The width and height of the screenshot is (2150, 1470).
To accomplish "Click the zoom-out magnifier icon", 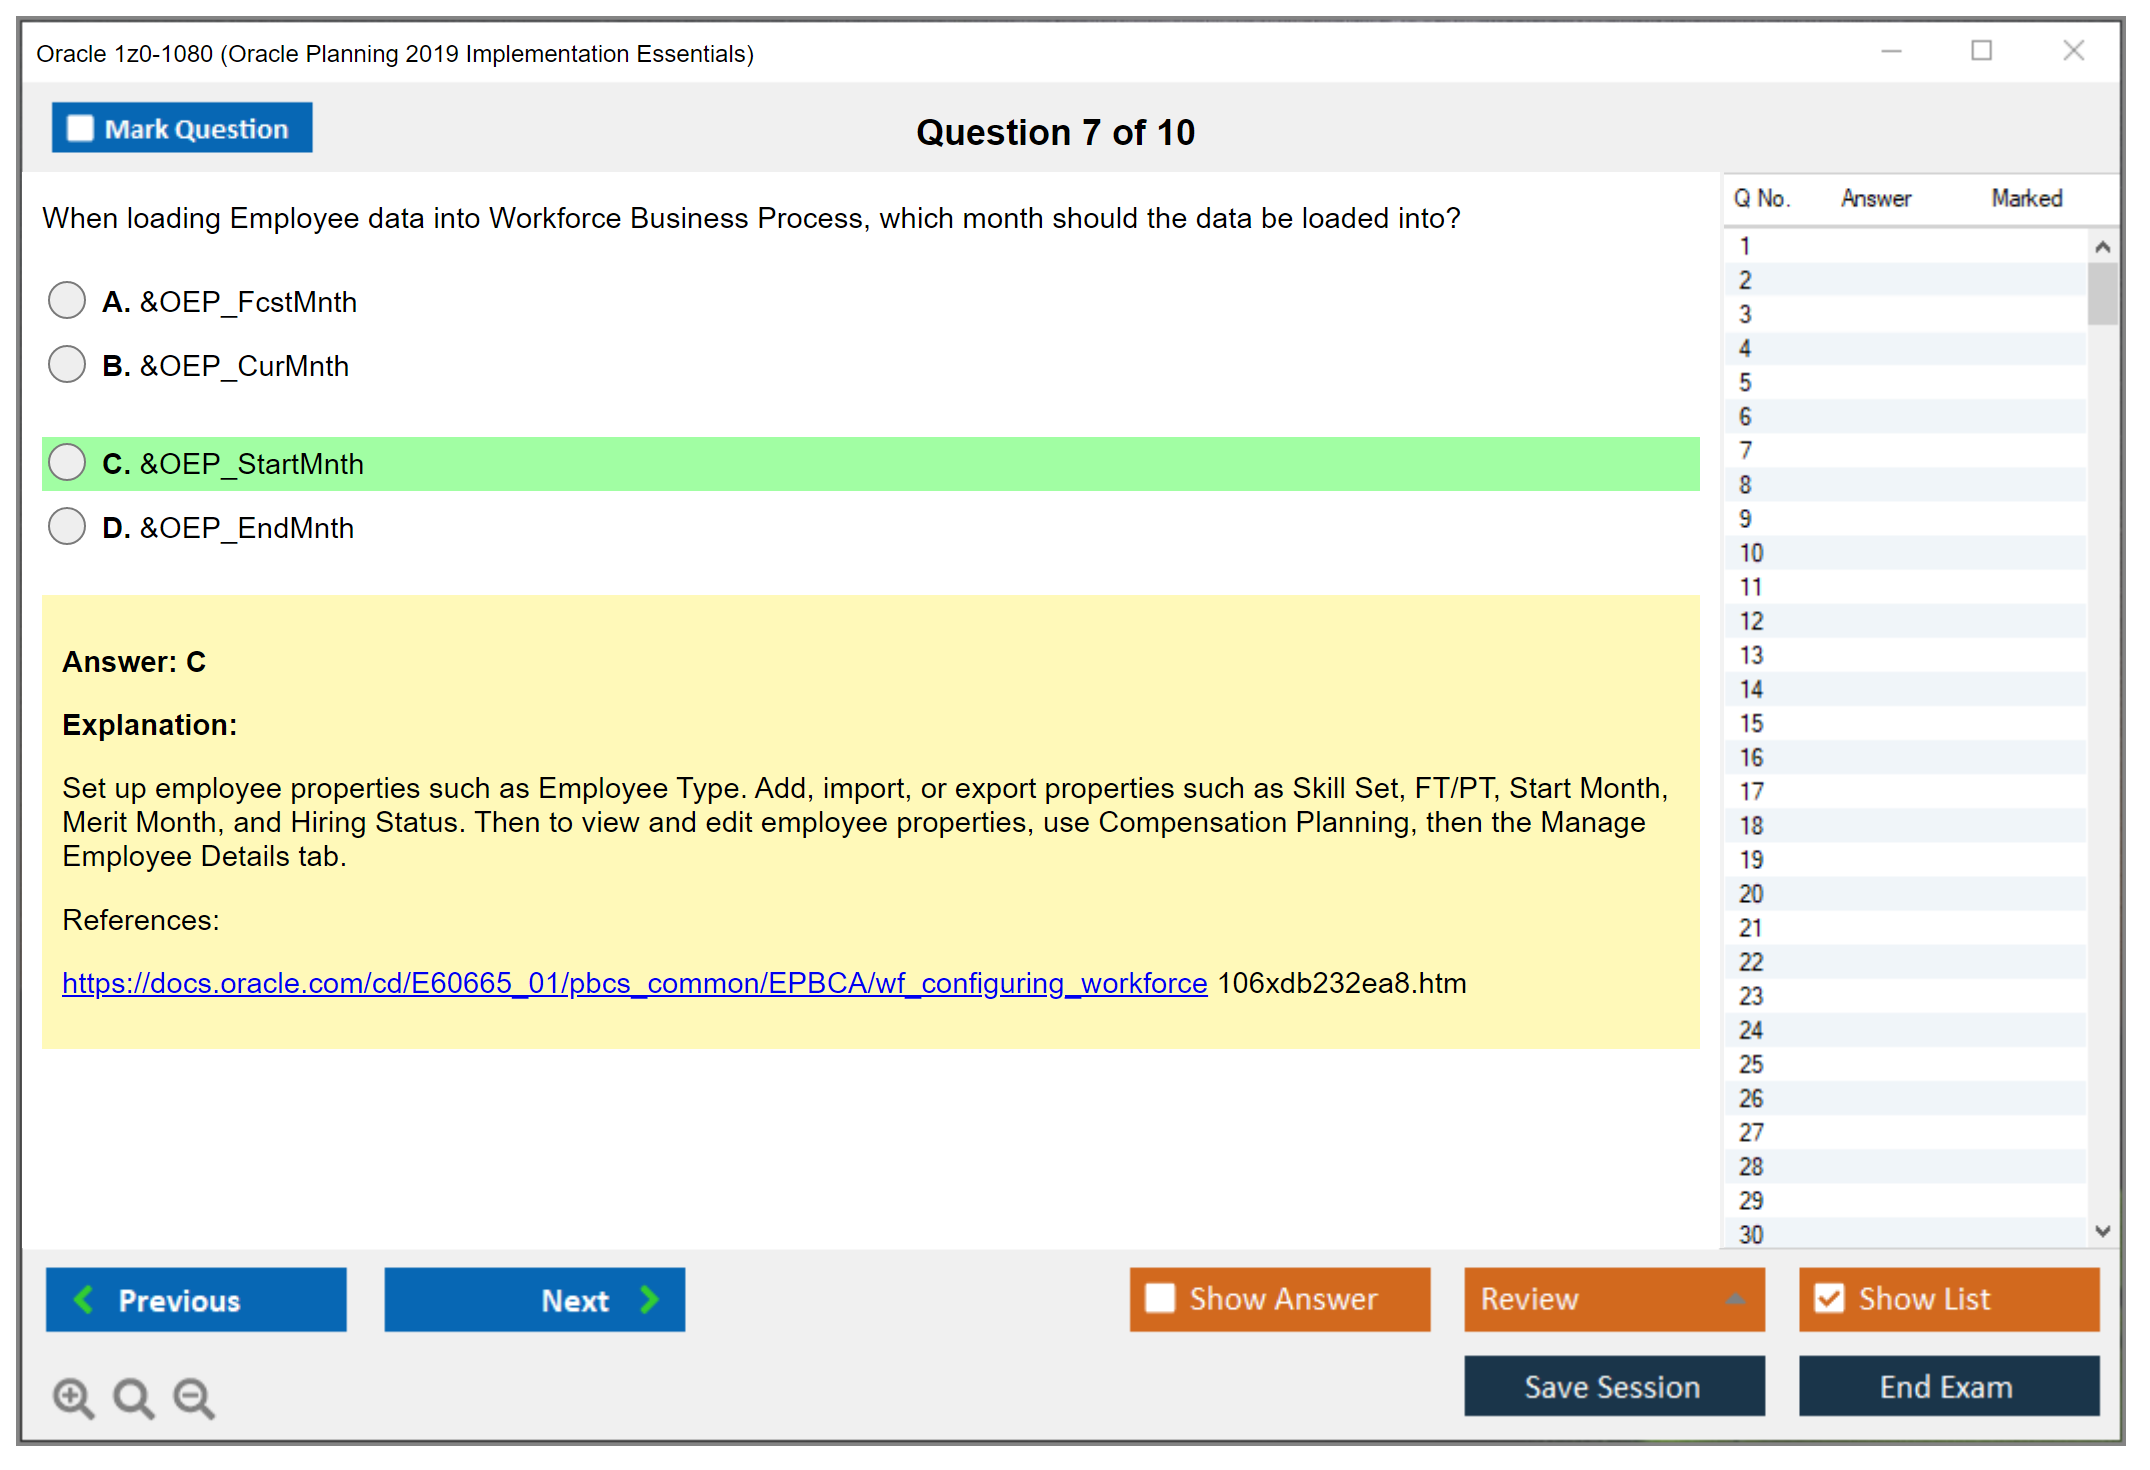I will pyautogui.click(x=194, y=1398).
